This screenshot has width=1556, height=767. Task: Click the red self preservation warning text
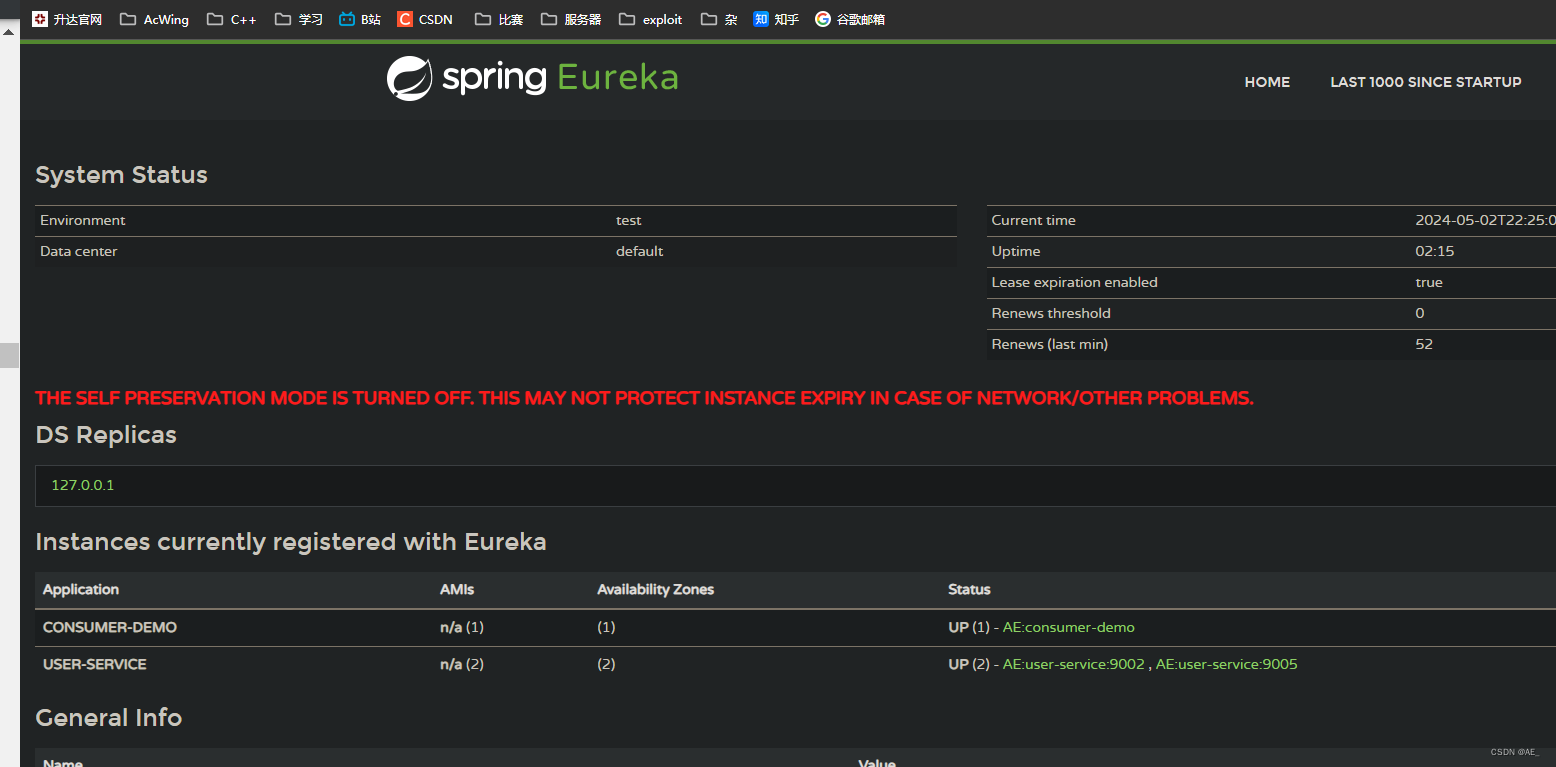644,398
